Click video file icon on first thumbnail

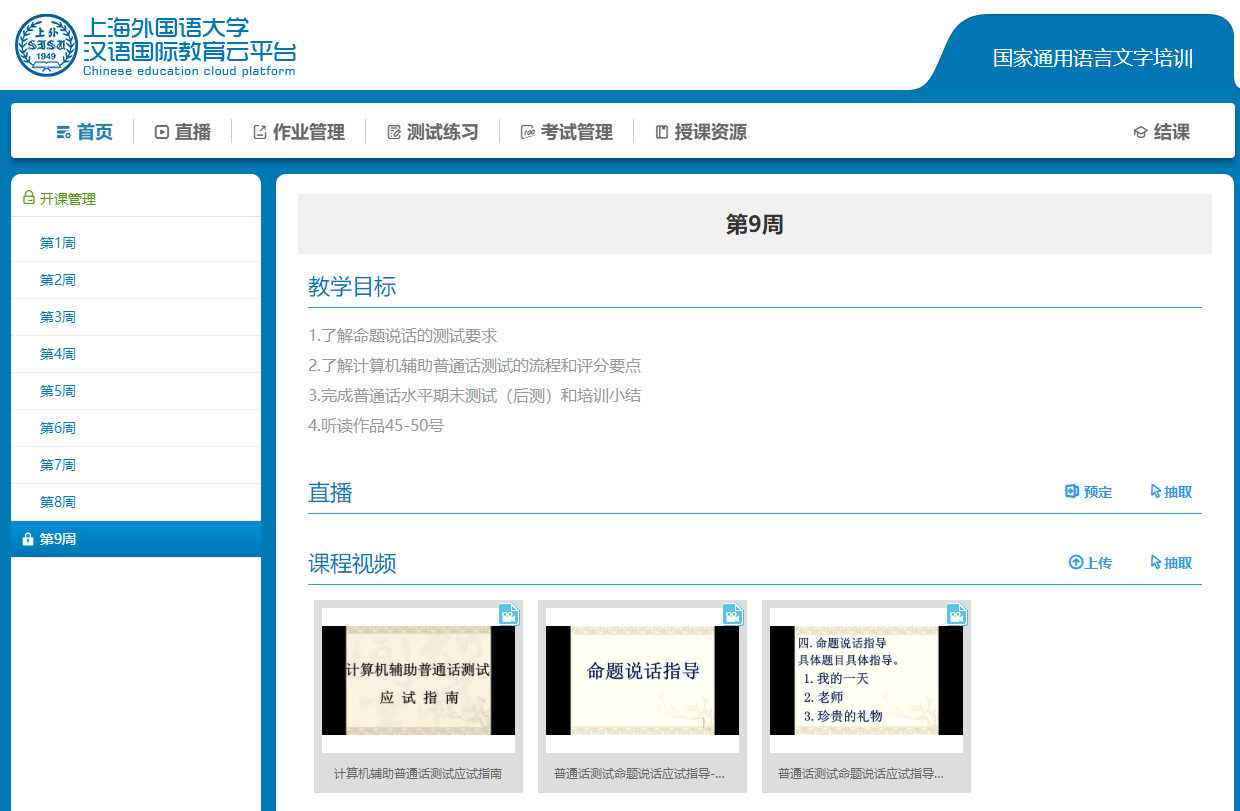click(x=510, y=614)
